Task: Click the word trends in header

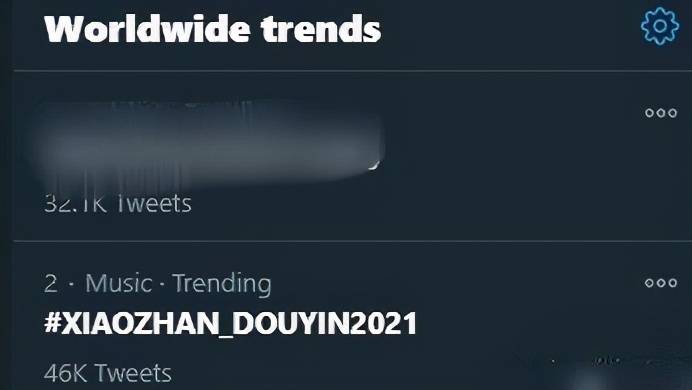Action: click(321, 29)
